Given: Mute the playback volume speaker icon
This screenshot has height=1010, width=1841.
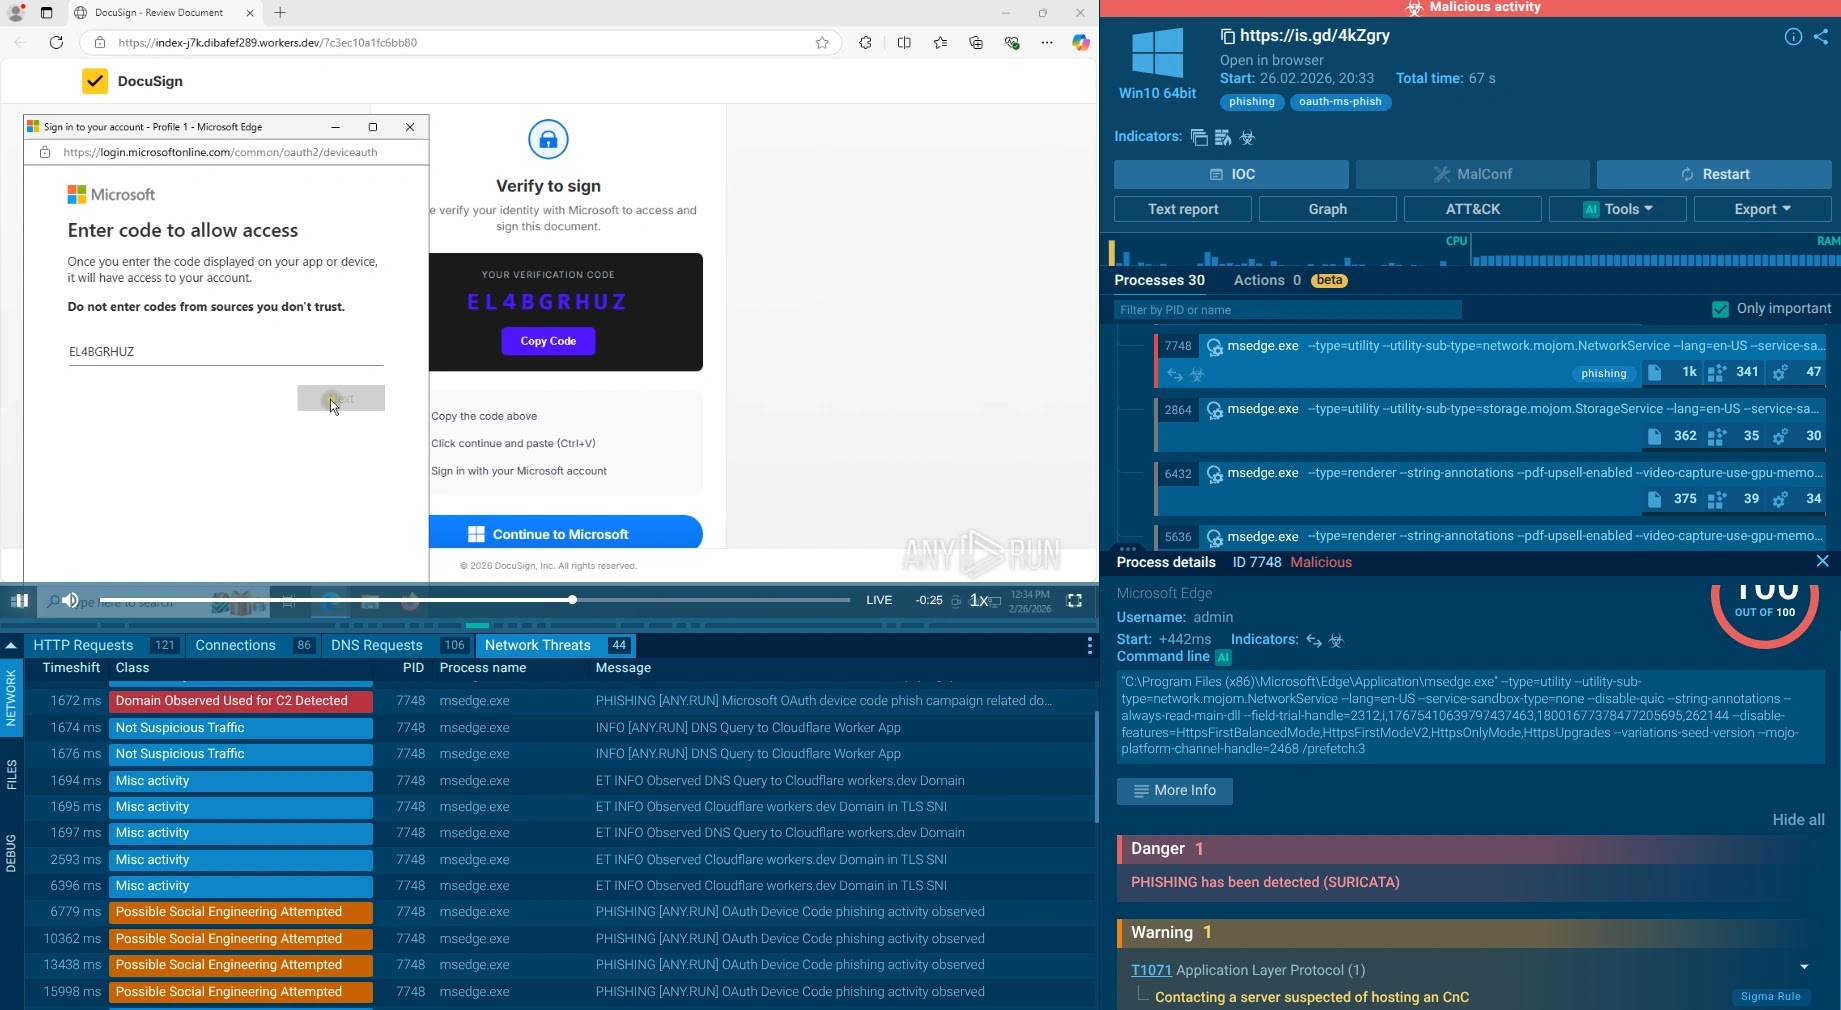Looking at the screenshot, I should pos(70,600).
